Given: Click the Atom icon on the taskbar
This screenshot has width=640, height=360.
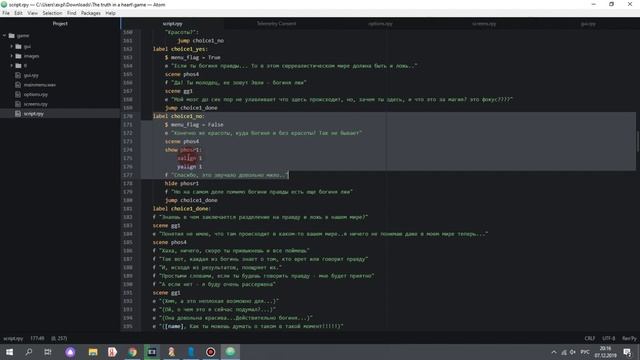Looking at the screenshot, I should pyautogui.click(x=230, y=352).
